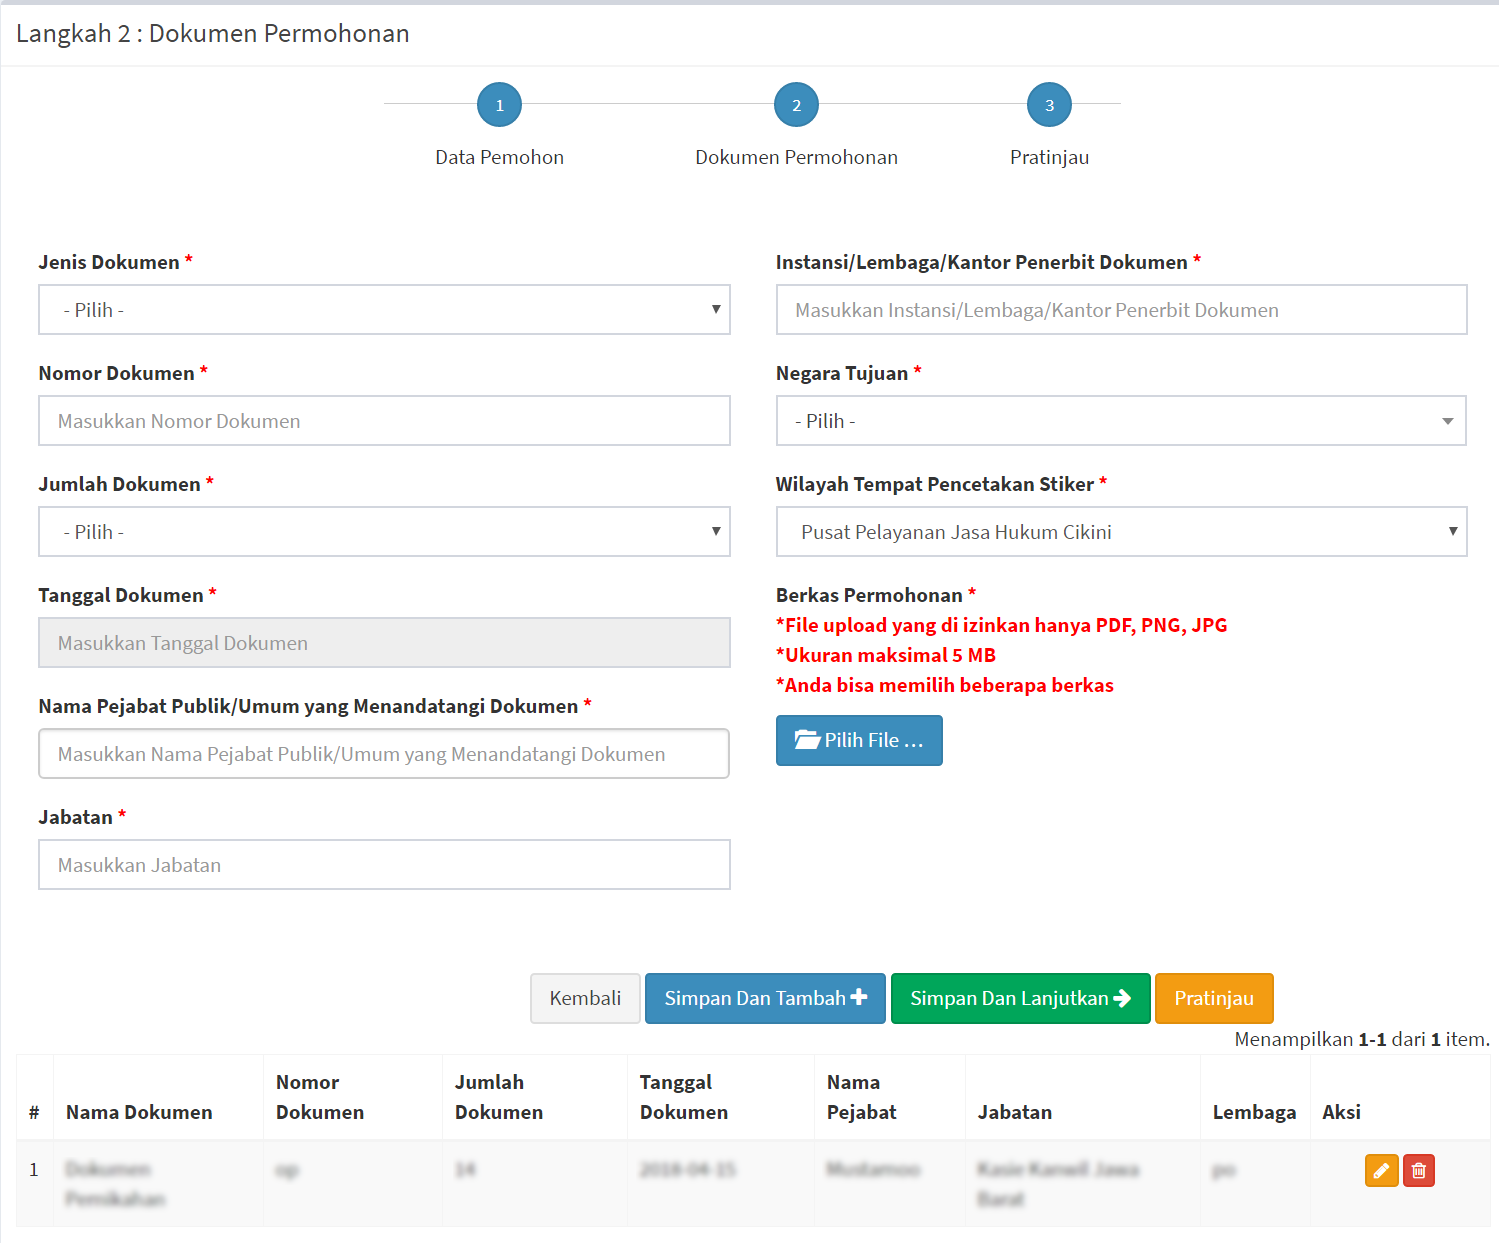Jump to step 3 Pratinjau circle

[x=1049, y=105]
